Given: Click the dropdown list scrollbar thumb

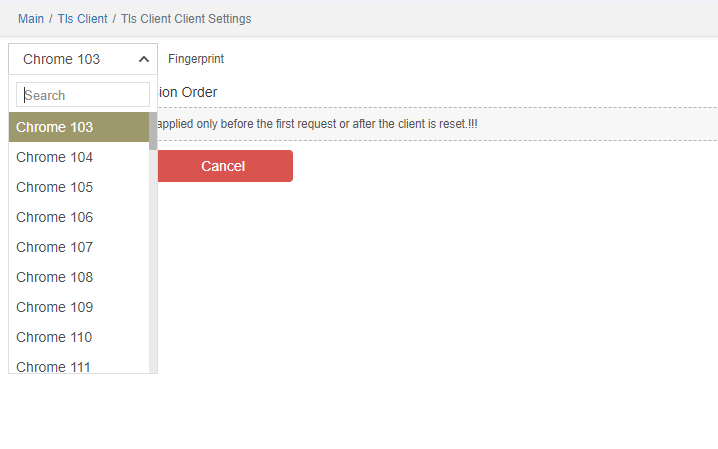Looking at the screenshot, I should click(153, 130).
